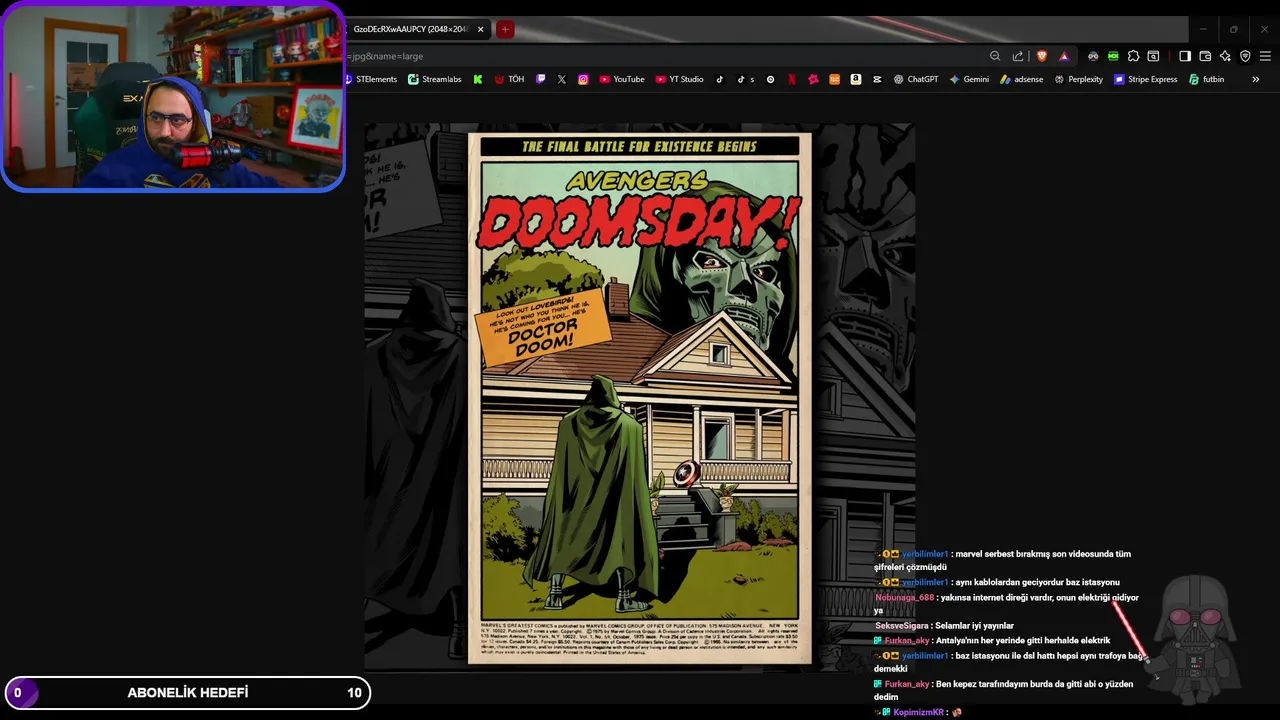
Task: Open the ChatGPT bookmark
Action: pyautogui.click(x=916, y=79)
